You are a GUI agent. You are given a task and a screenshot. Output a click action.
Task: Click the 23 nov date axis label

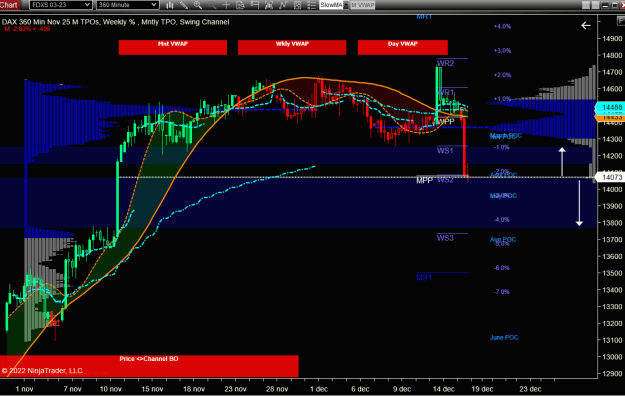235,389
